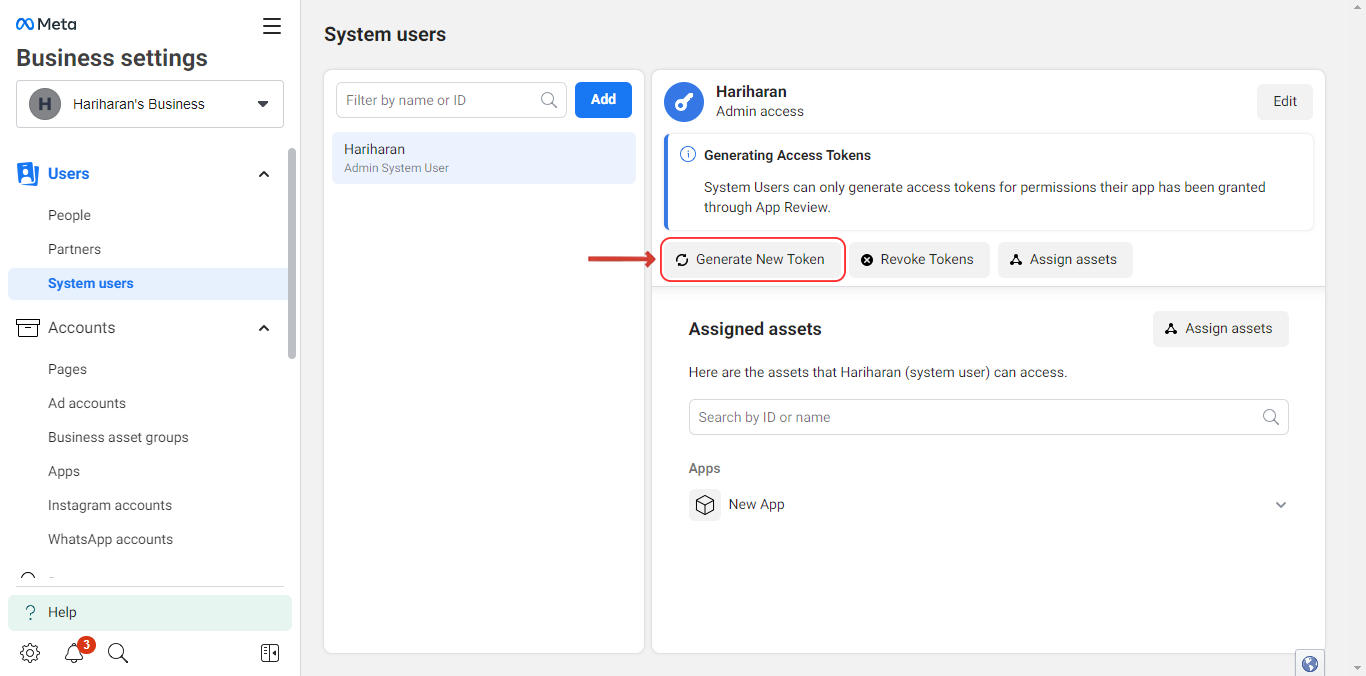1366x676 pixels.
Task: Click Assign assets in Assigned assets section
Action: pyautogui.click(x=1220, y=329)
